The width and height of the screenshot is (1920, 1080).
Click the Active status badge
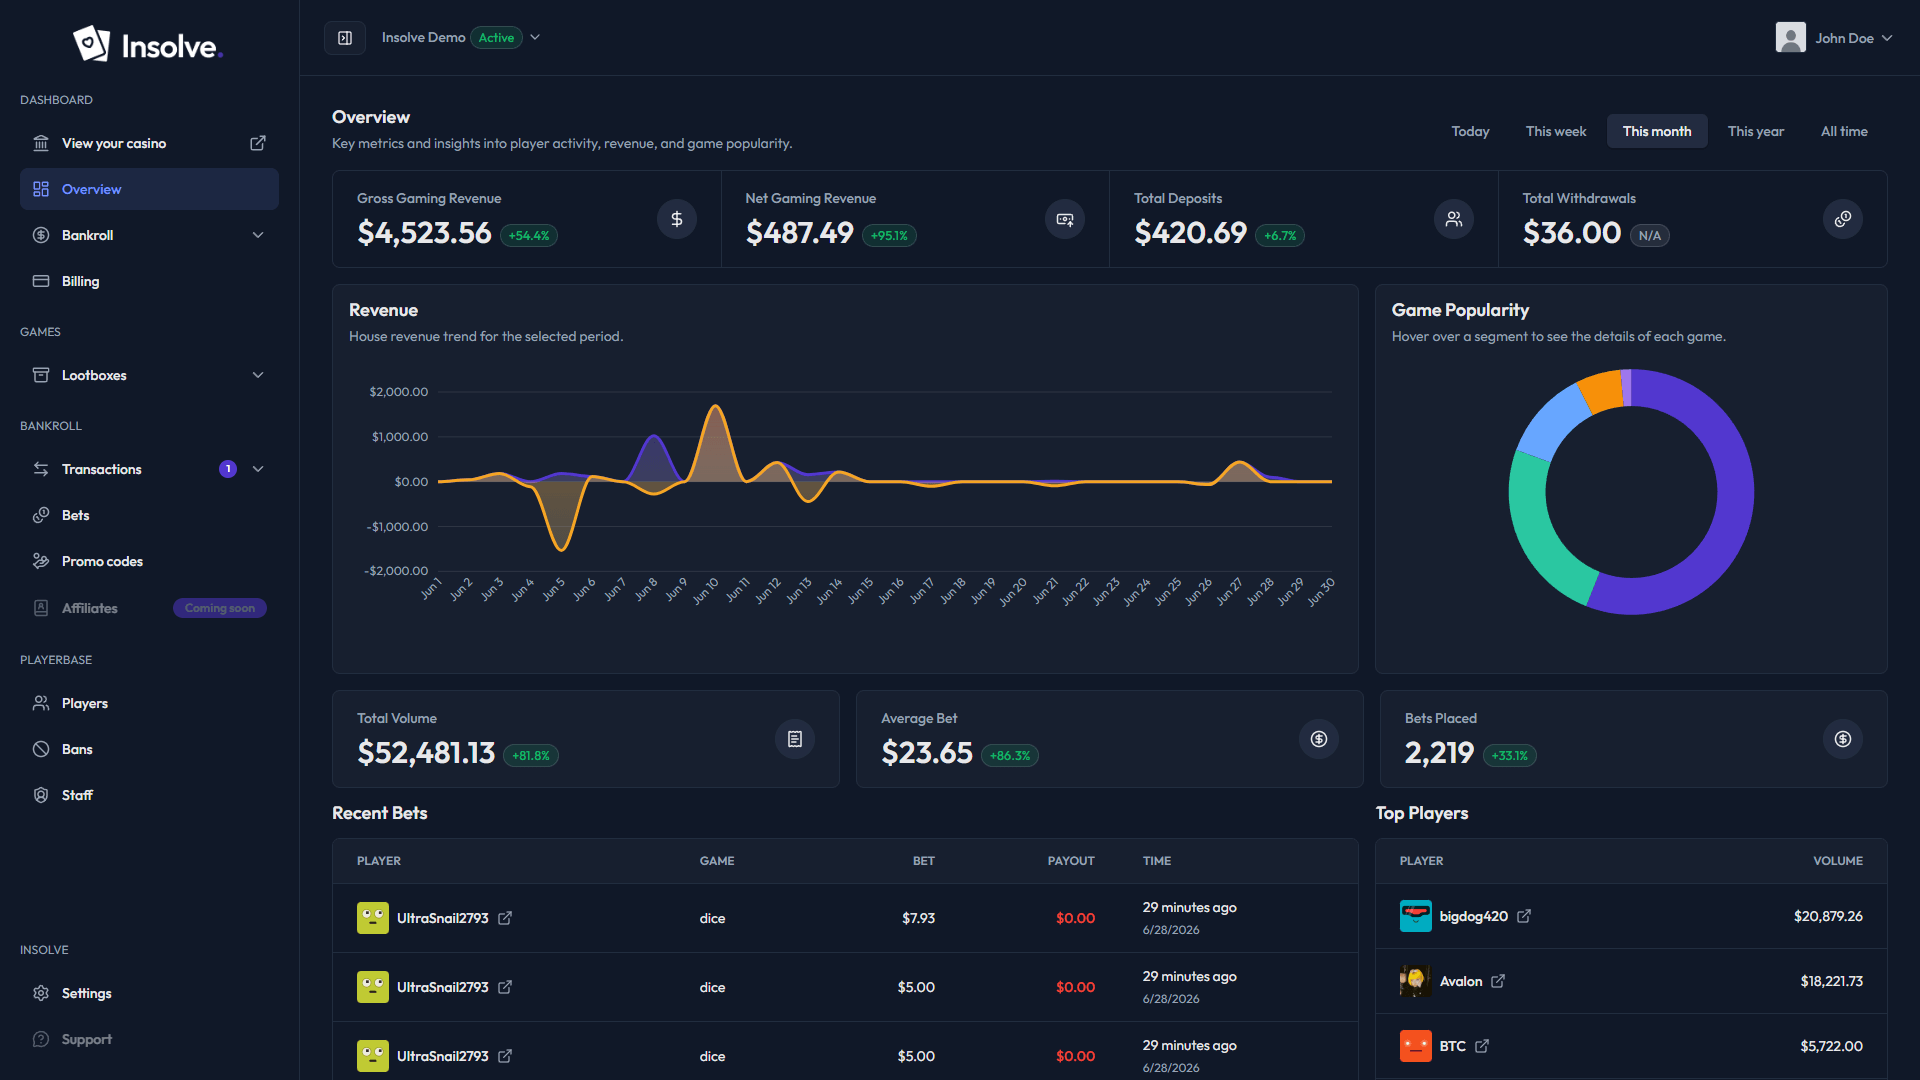496,38
